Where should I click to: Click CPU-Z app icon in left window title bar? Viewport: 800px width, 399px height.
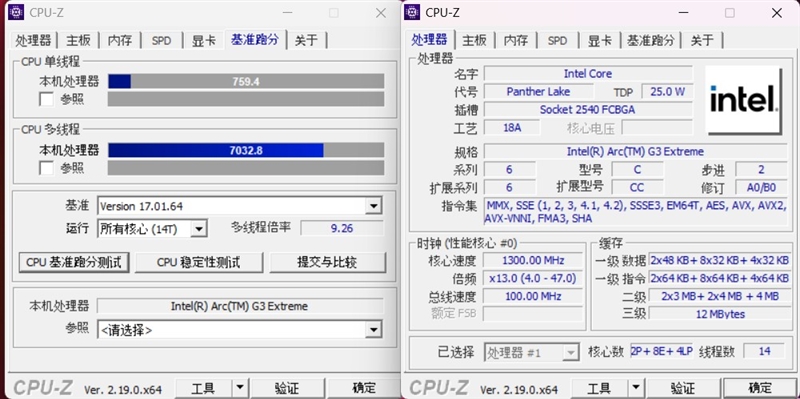(x=16, y=12)
